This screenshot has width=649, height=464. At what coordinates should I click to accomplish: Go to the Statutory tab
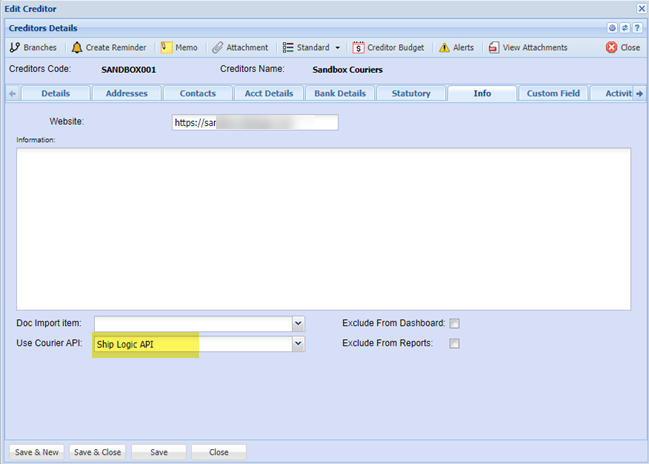(x=411, y=93)
